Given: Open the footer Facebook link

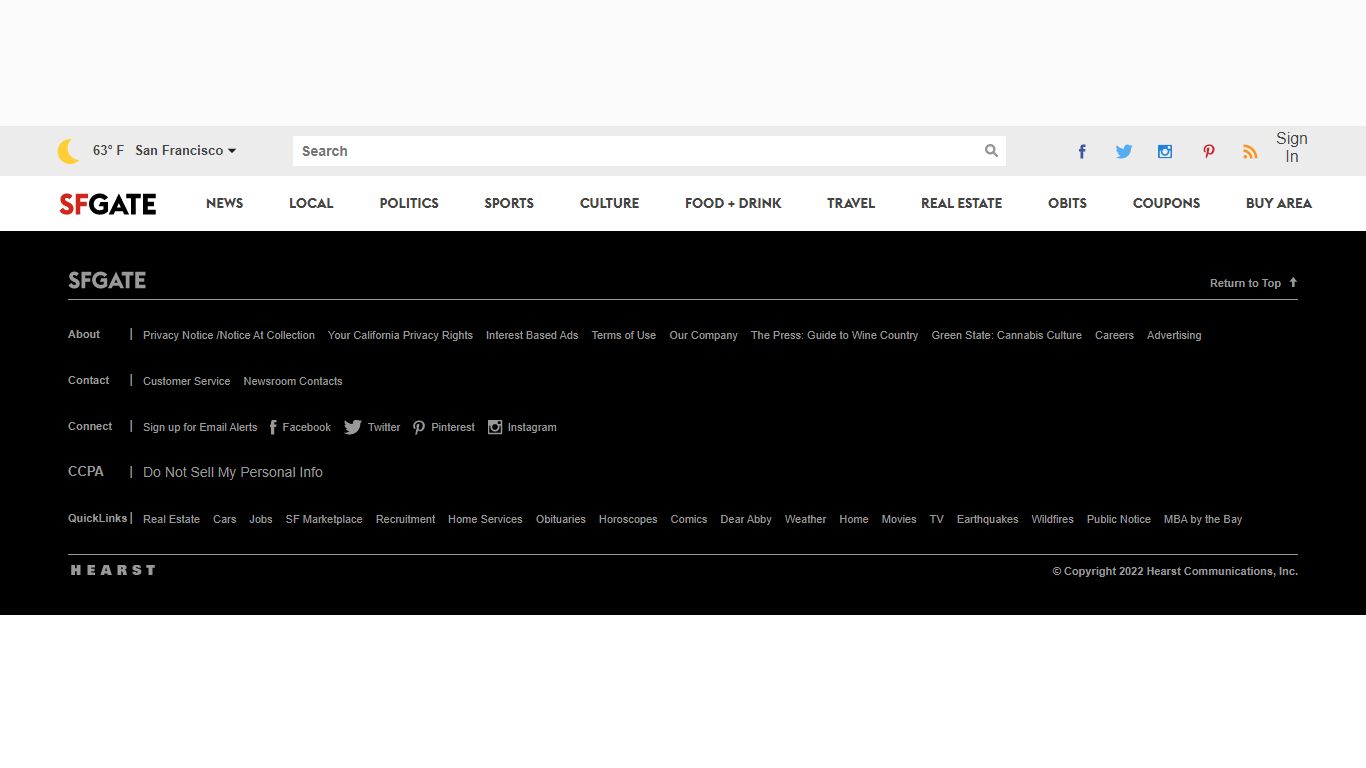Looking at the screenshot, I should point(300,427).
